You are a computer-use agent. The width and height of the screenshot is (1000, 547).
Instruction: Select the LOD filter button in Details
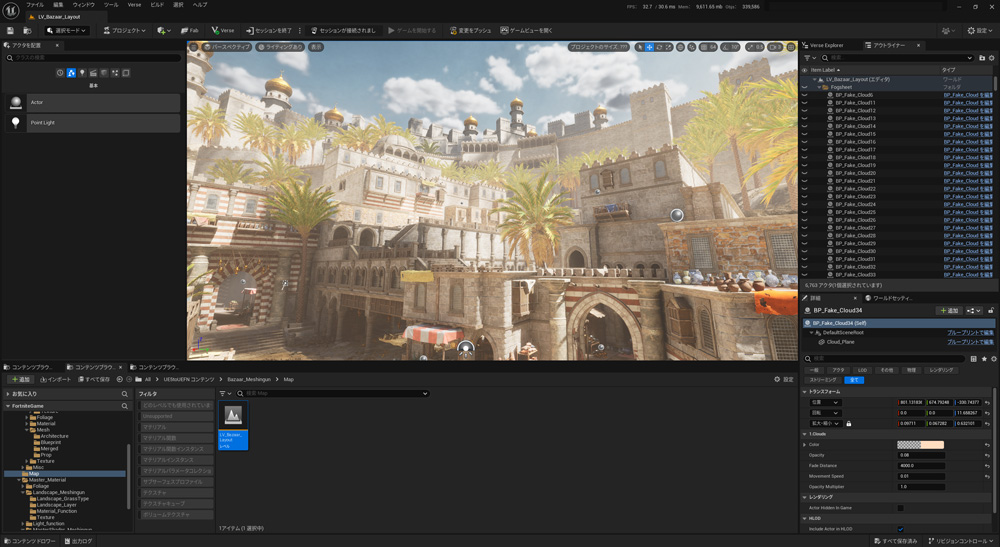pos(862,370)
